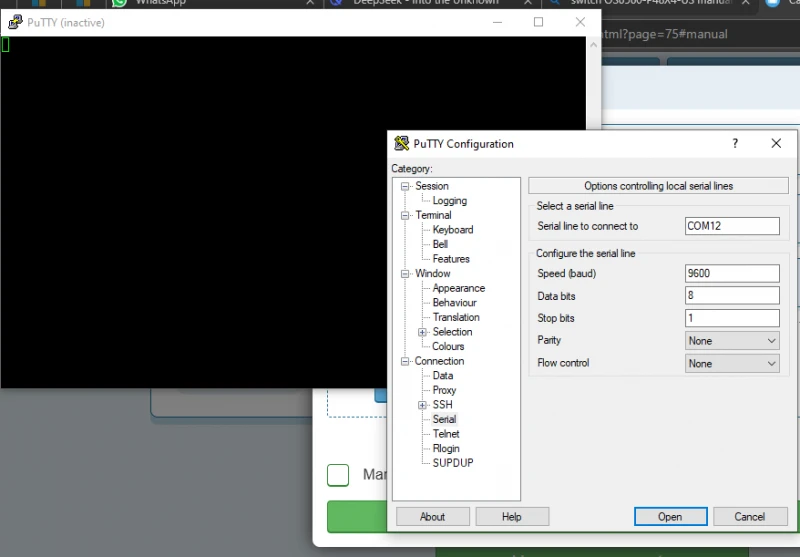Image resolution: width=800 pixels, height=557 pixels.
Task: Click the Serial line COM12 field
Action: 732,226
